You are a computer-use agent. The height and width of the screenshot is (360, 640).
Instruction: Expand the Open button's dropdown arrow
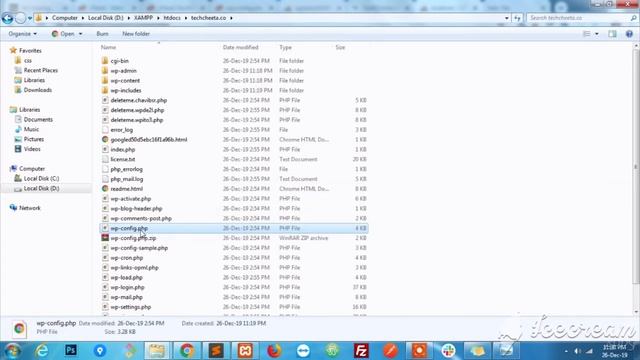[x=80, y=34]
